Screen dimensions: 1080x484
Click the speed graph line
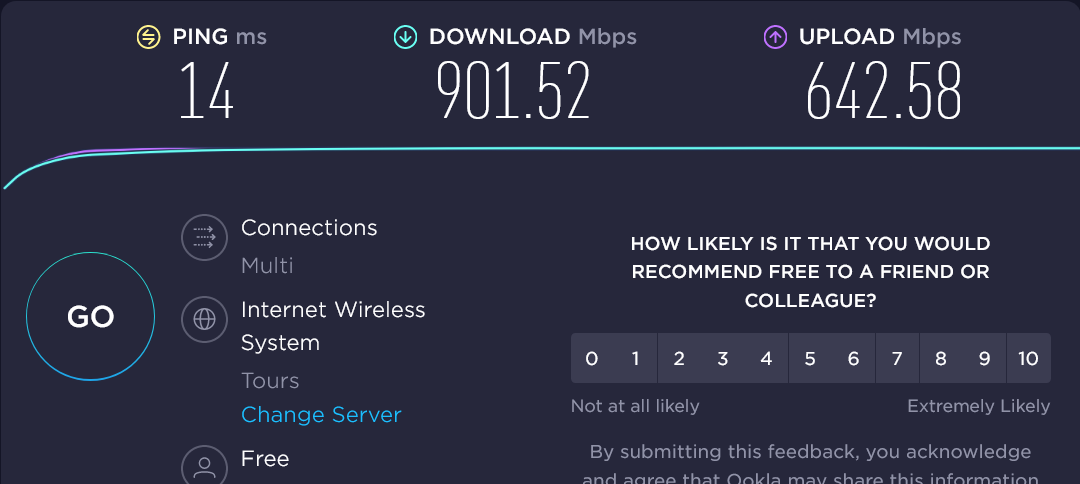pos(540,149)
